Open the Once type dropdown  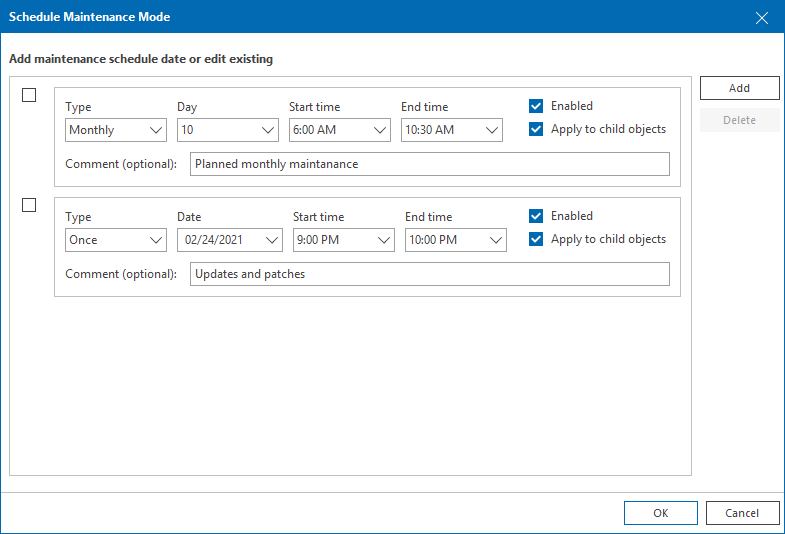pos(116,240)
